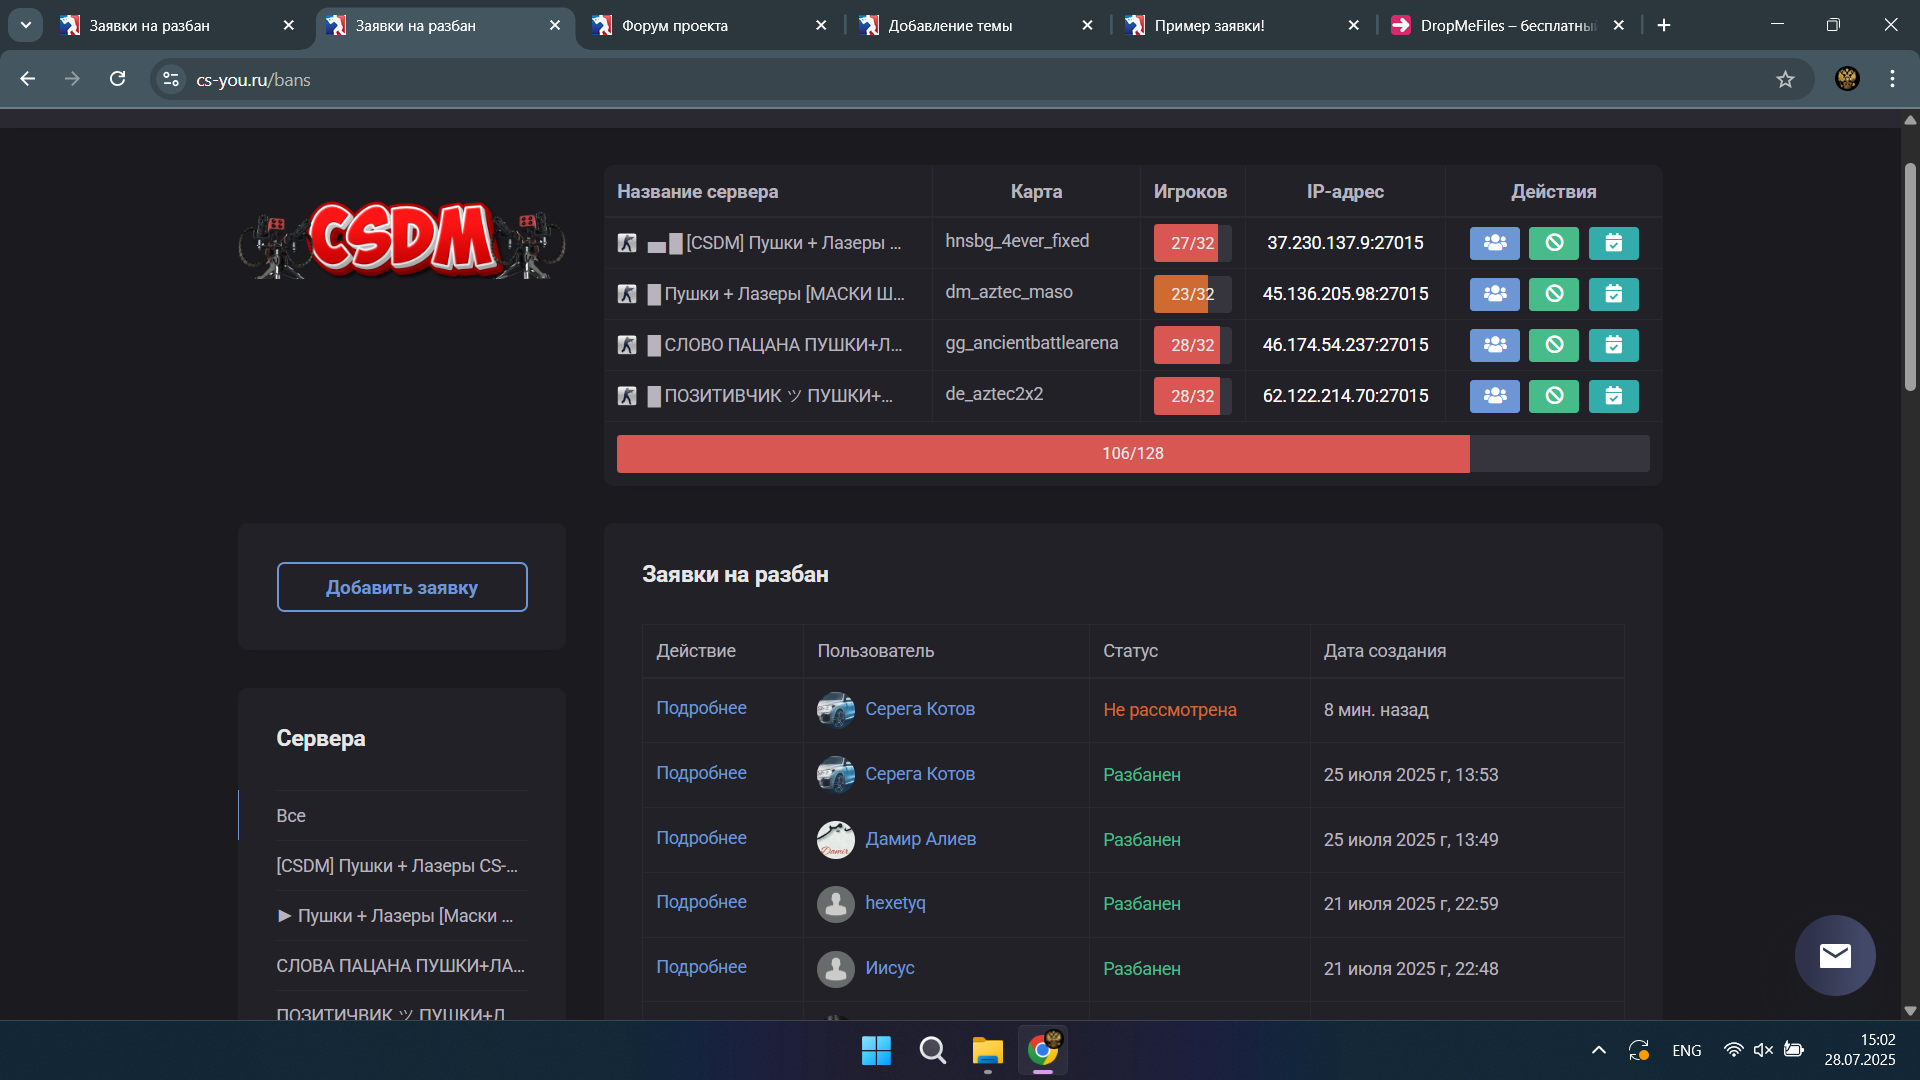Open the tab search dropdown arrow
Image resolution: width=1920 pixels, height=1080 pixels.
click(x=26, y=25)
